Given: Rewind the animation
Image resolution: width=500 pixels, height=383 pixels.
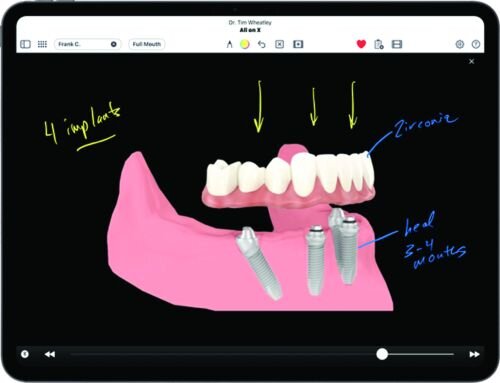Looking at the screenshot, I should tap(50, 354).
